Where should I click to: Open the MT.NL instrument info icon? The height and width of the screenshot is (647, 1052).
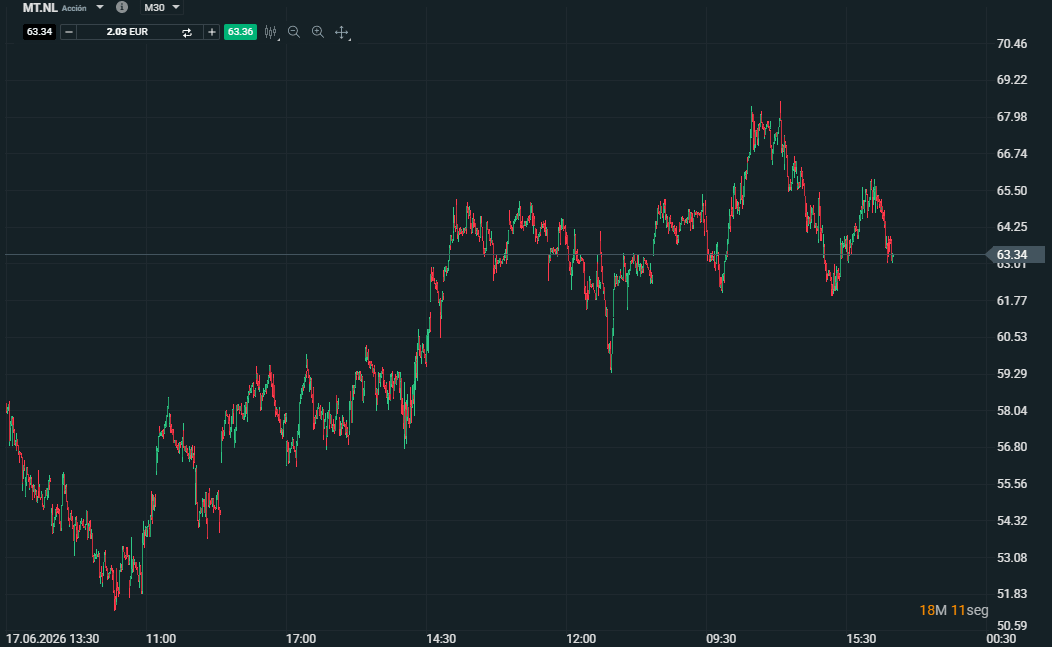(x=121, y=7)
